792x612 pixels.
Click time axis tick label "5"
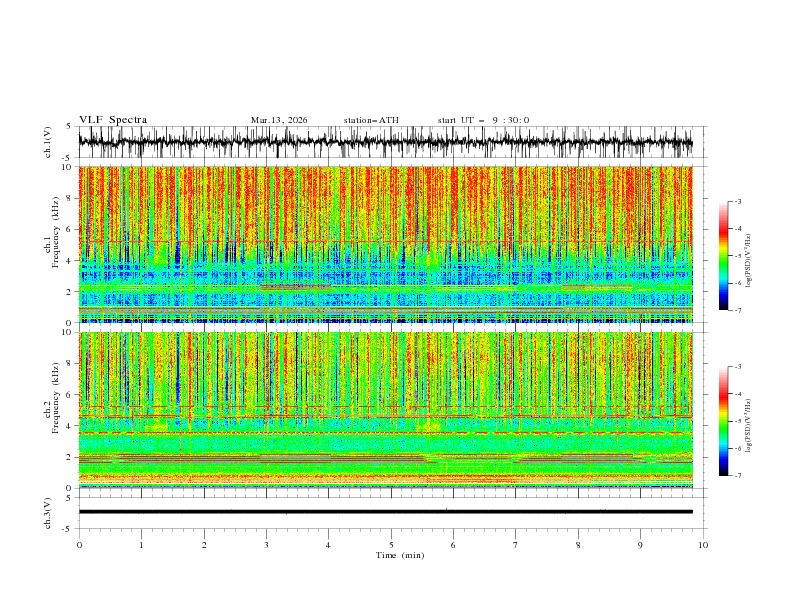(391, 545)
